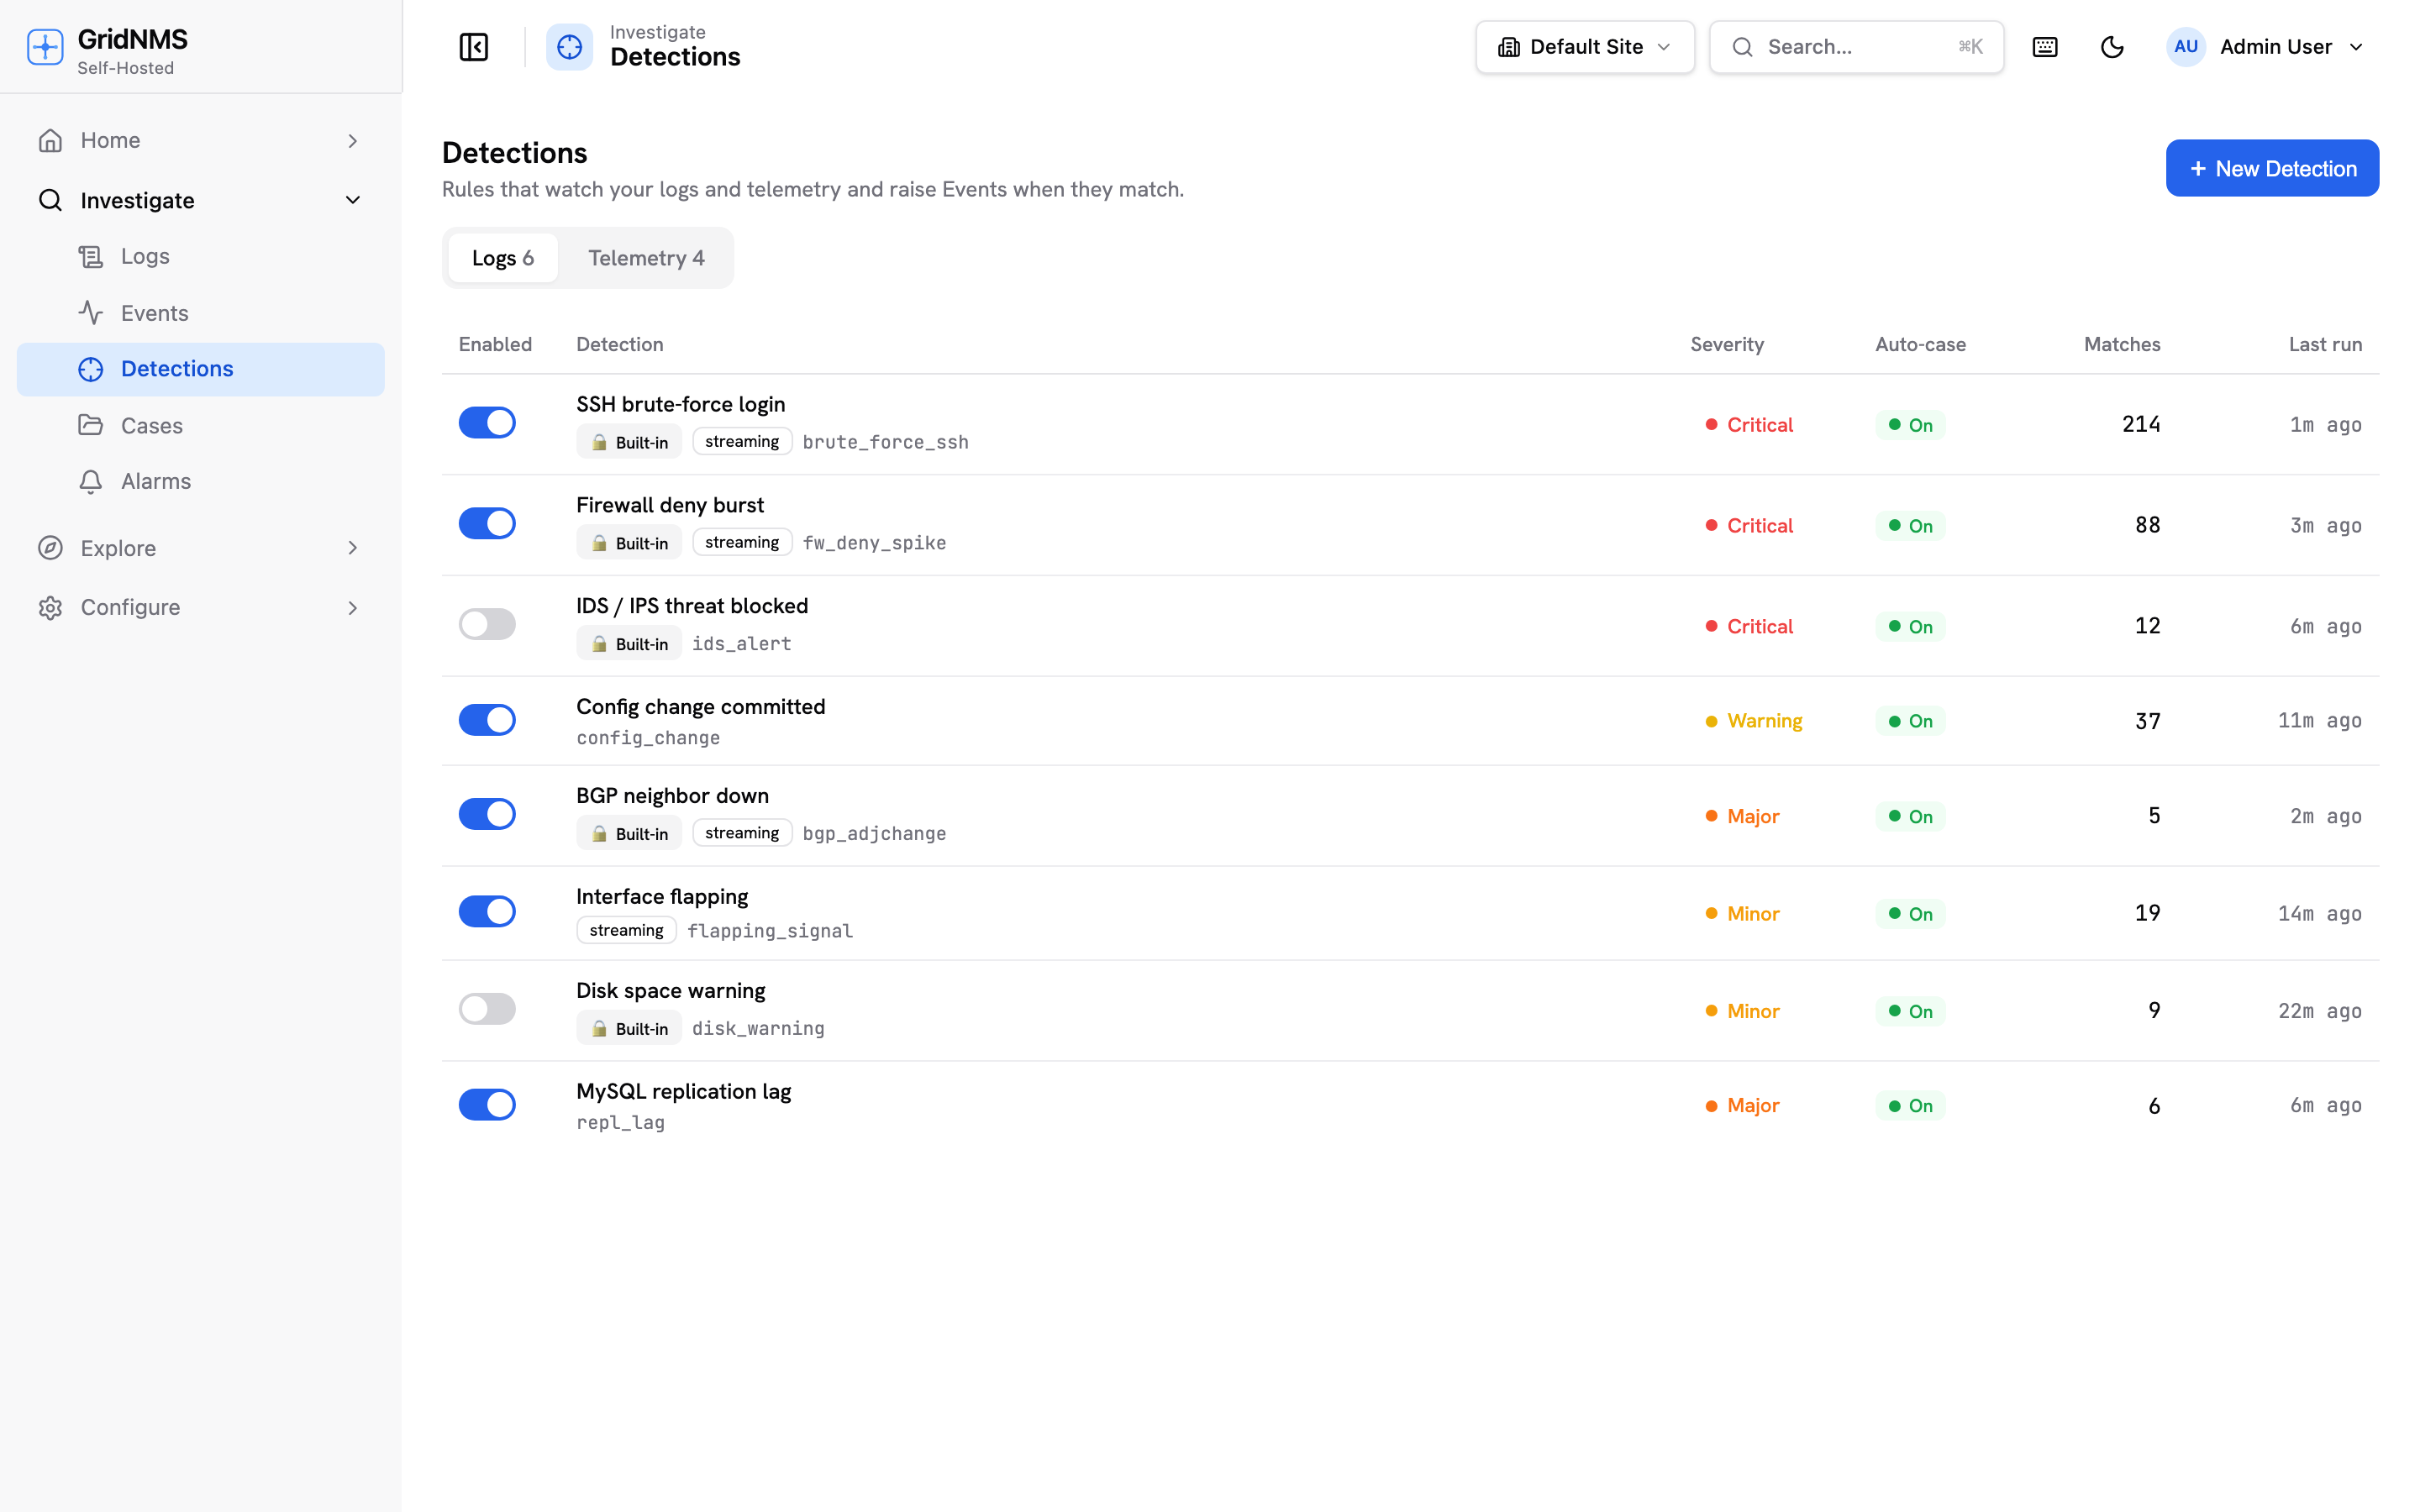This screenshot has height=1512, width=2420.
Task: Open keyboard shortcuts icon
Action: (2045, 47)
